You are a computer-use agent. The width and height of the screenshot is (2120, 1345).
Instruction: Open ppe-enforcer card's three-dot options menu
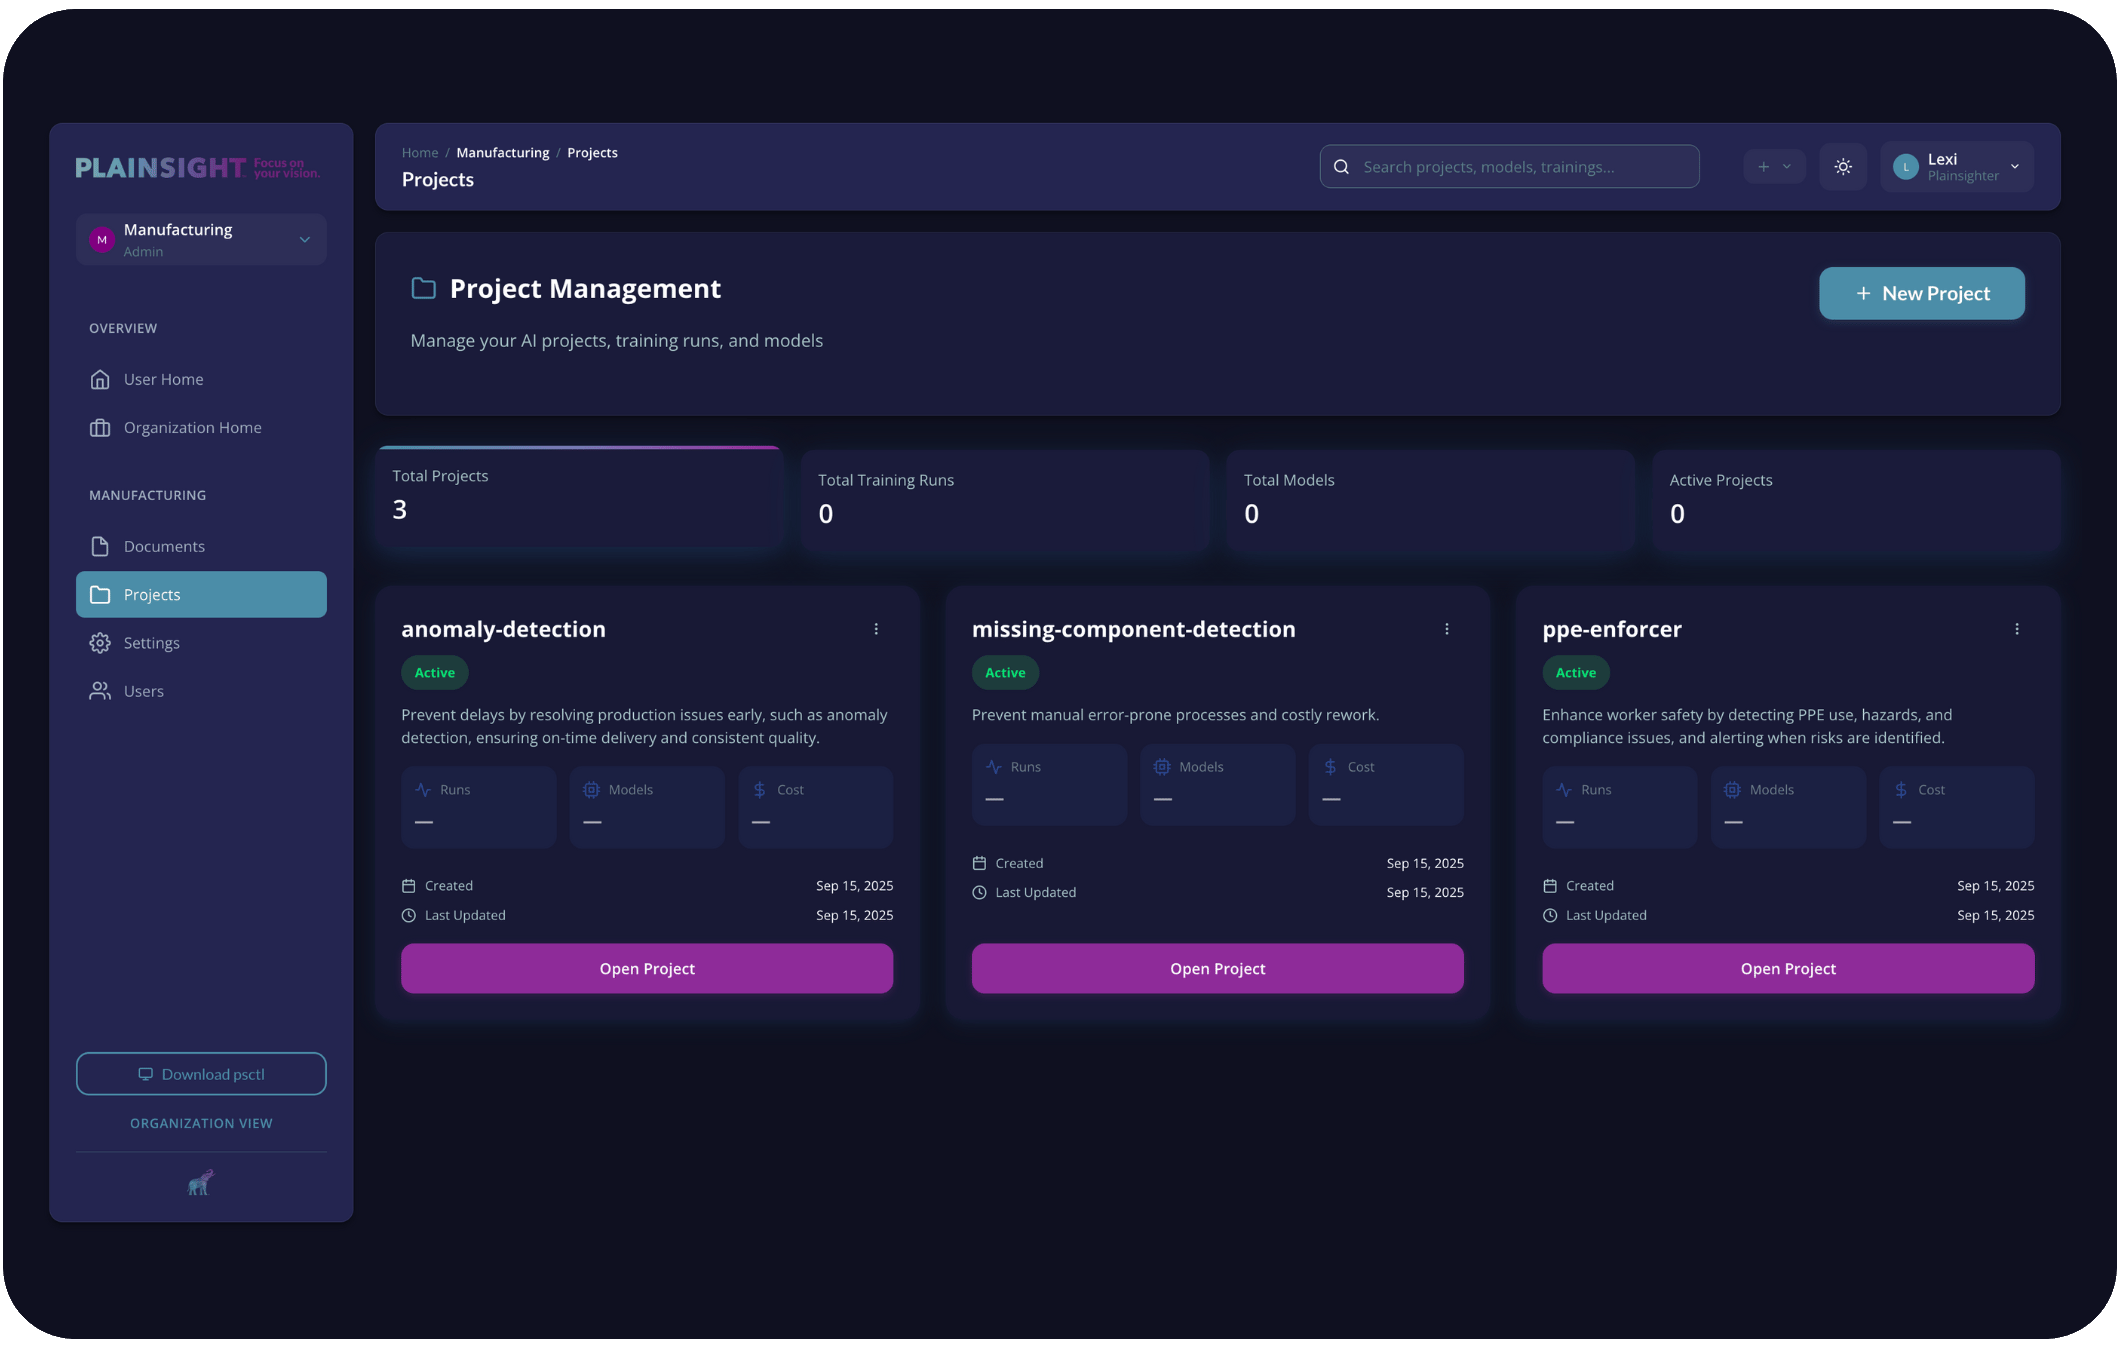coord(2016,629)
